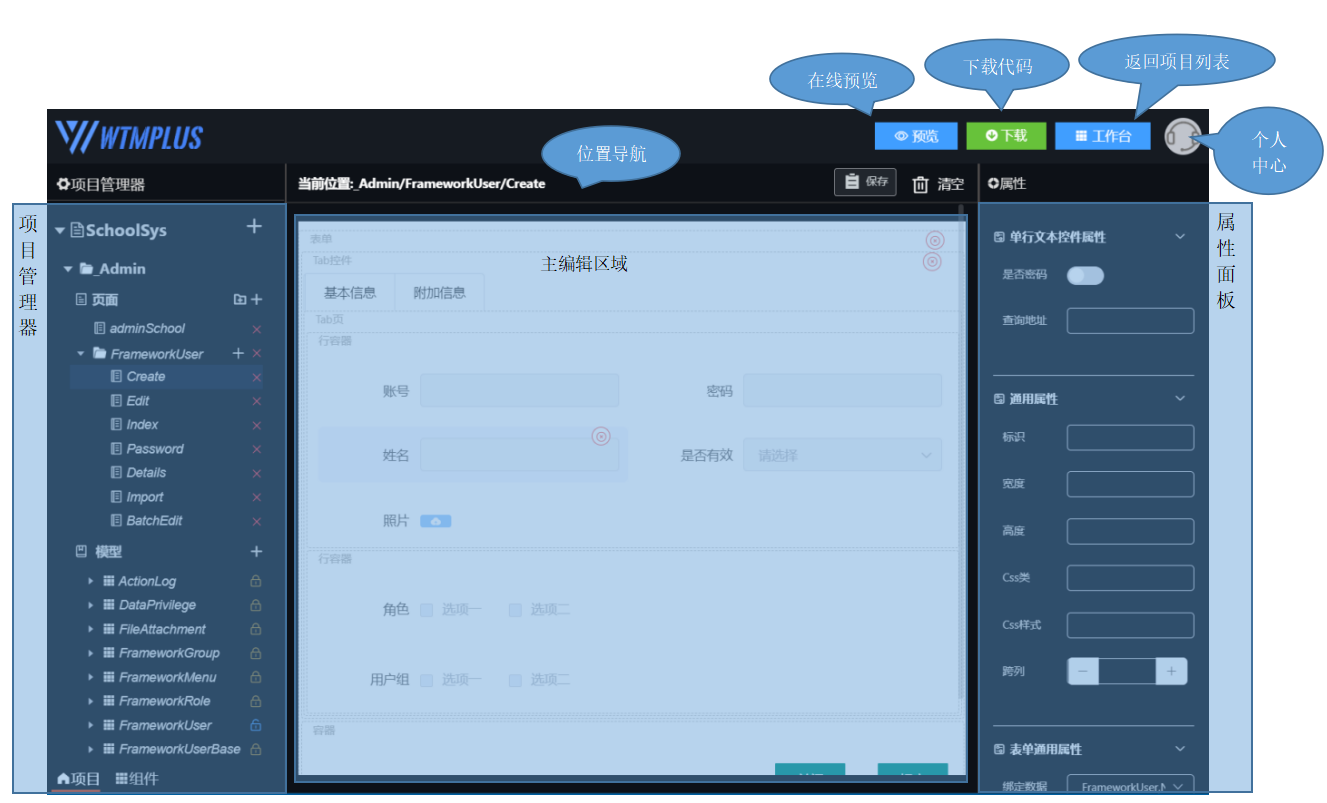Click the upload icon next to 照片
The width and height of the screenshot is (1327, 803).
(435, 520)
